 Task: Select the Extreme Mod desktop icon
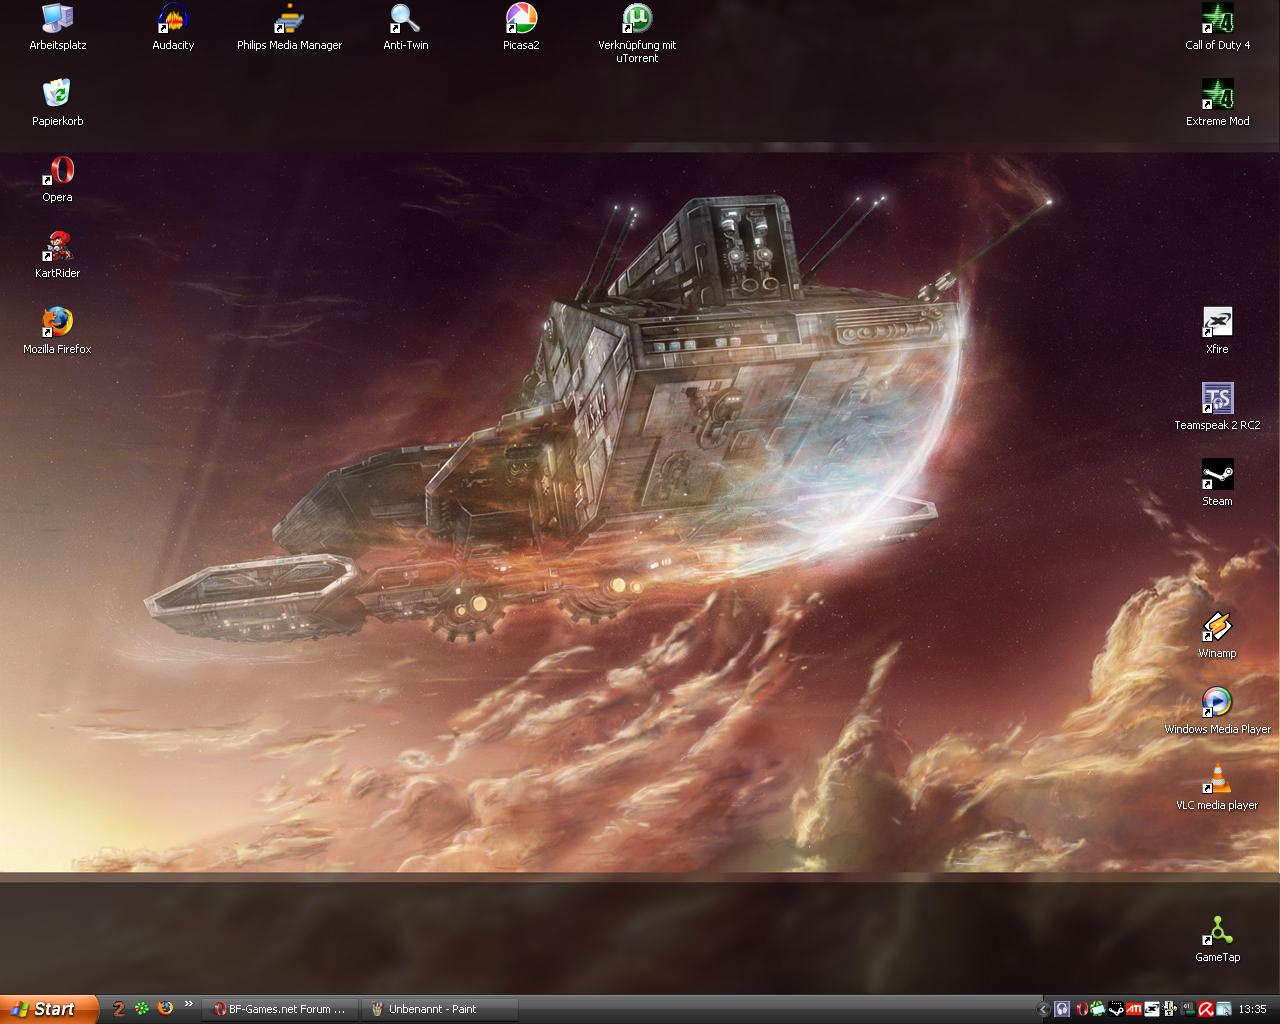click(1217, 103)
